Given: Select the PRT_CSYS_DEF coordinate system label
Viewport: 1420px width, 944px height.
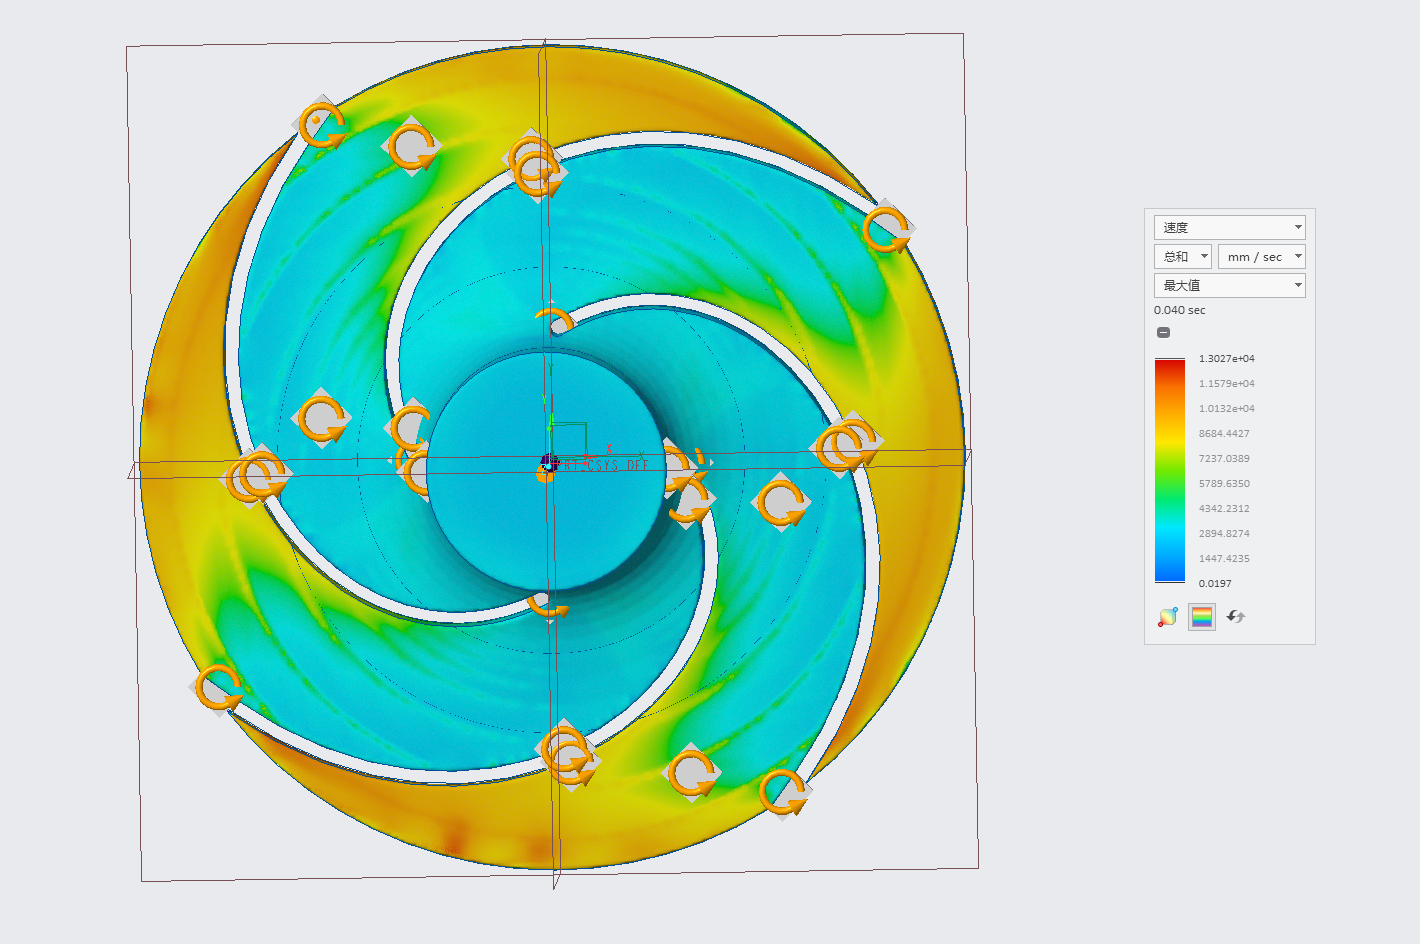Looking at the screenshot, I should click(606, 465).
